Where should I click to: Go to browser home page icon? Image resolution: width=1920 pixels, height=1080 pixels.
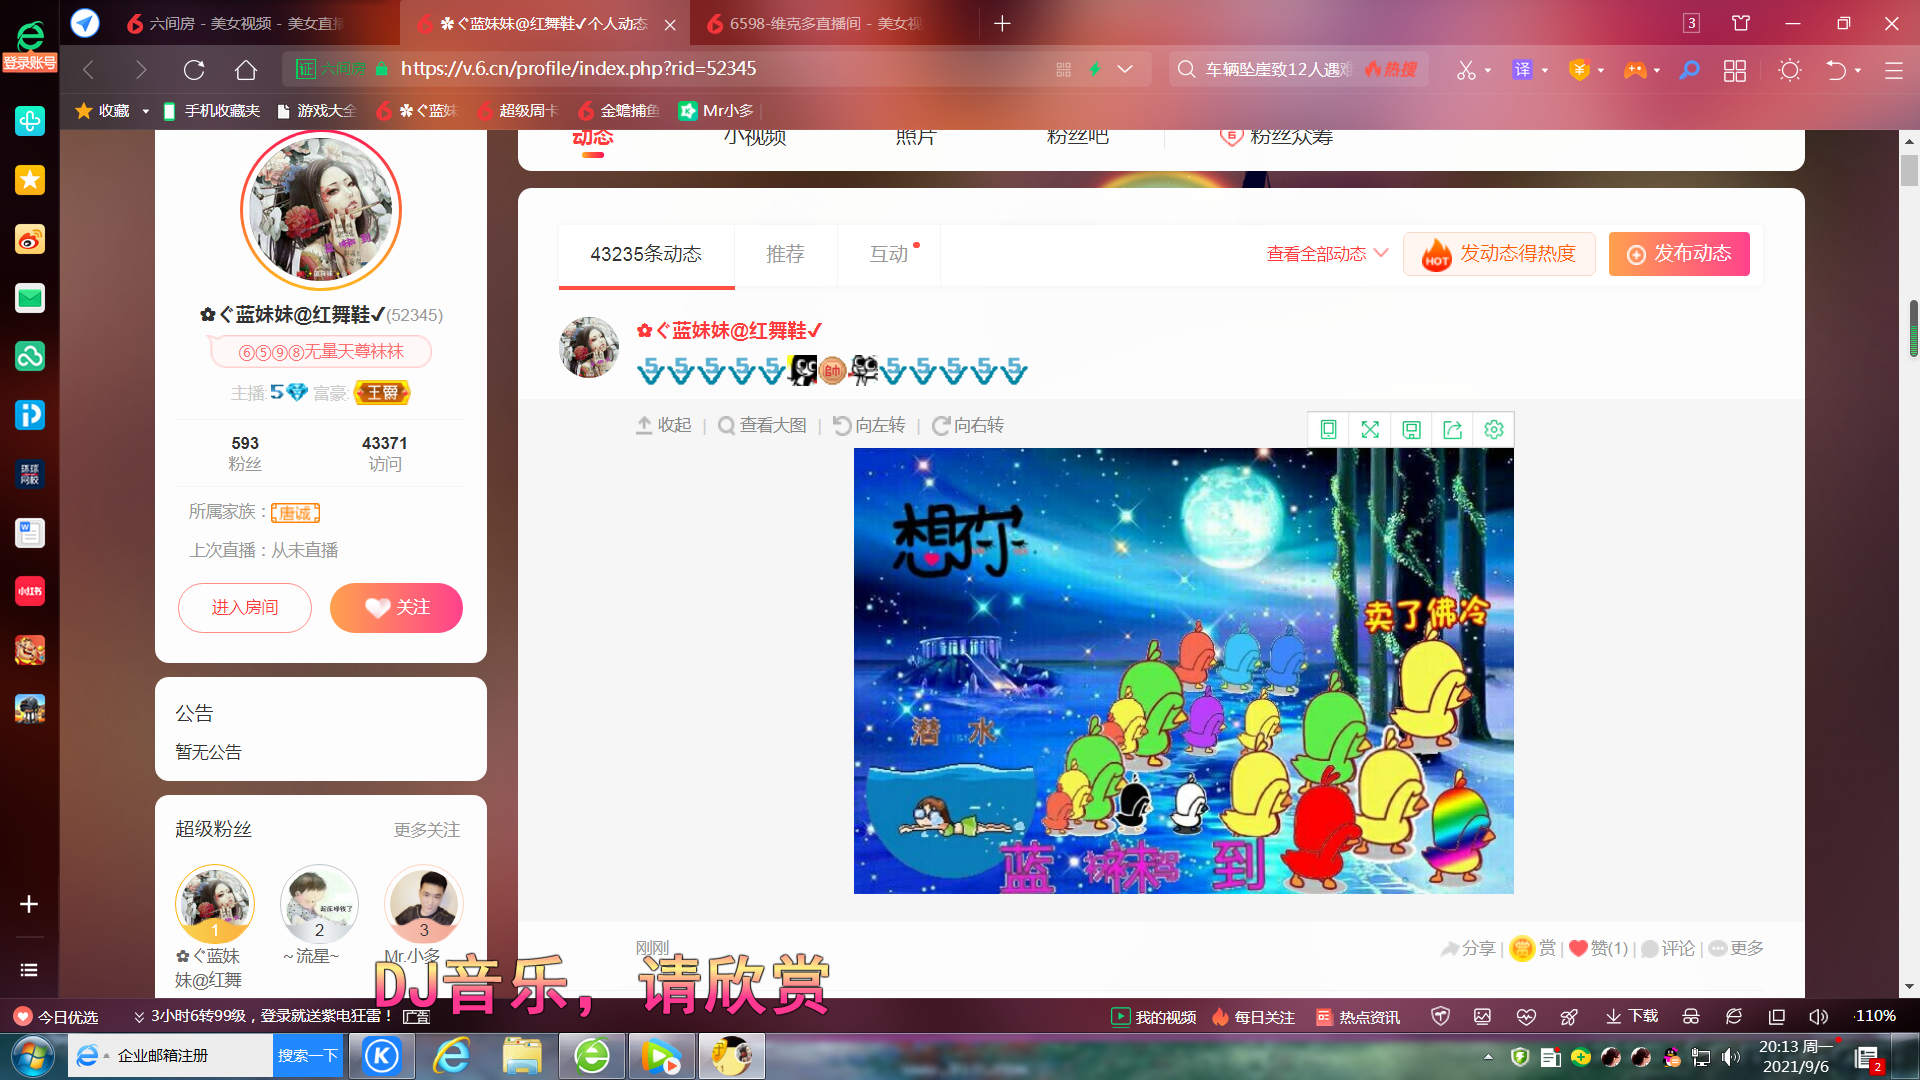pos(246,69)
